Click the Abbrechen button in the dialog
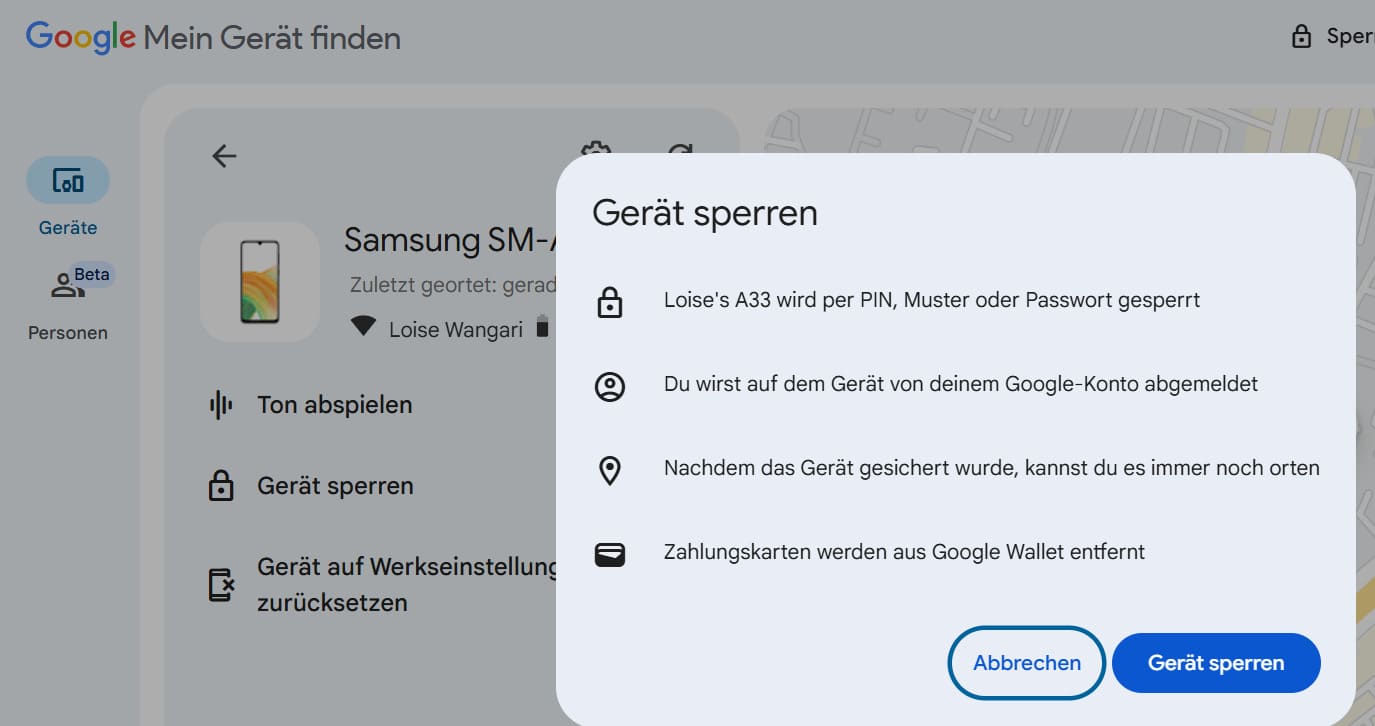The width and height of the screenshot is (1375, 726). point(1026,663)
